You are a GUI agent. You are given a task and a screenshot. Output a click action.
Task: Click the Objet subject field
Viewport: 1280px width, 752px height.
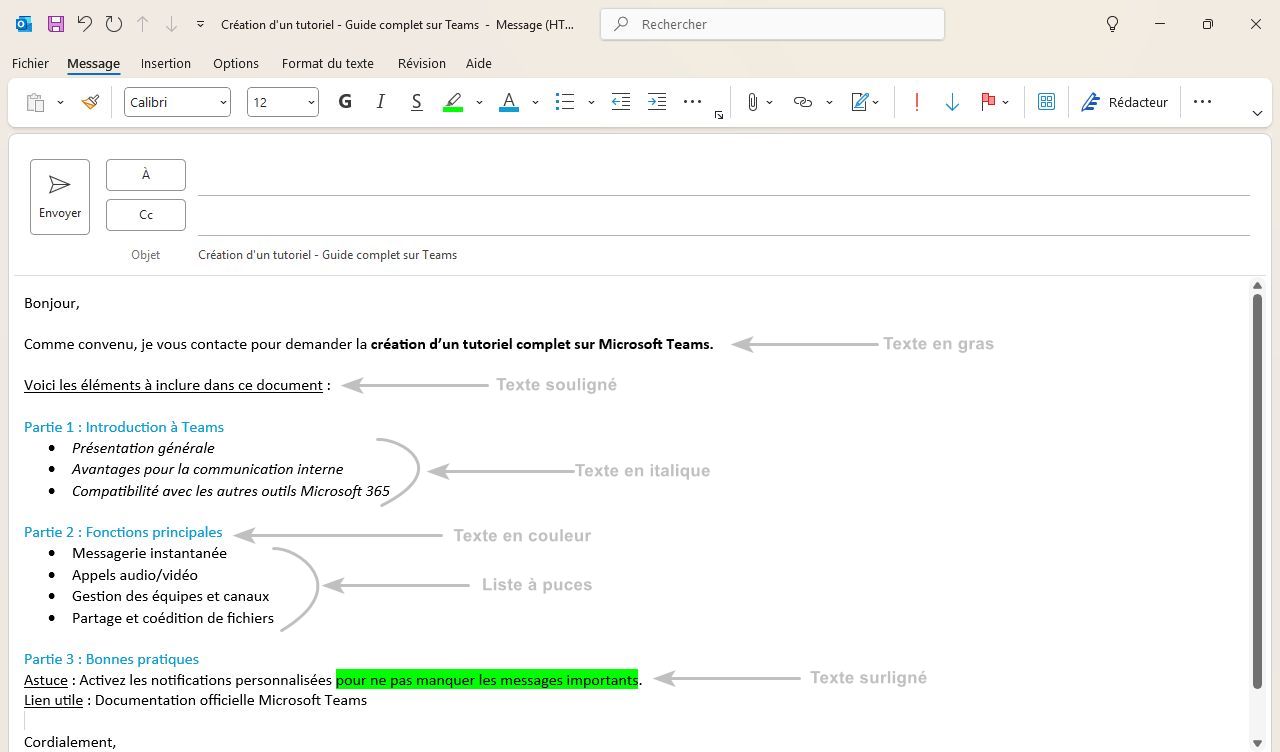pos(724,255)
